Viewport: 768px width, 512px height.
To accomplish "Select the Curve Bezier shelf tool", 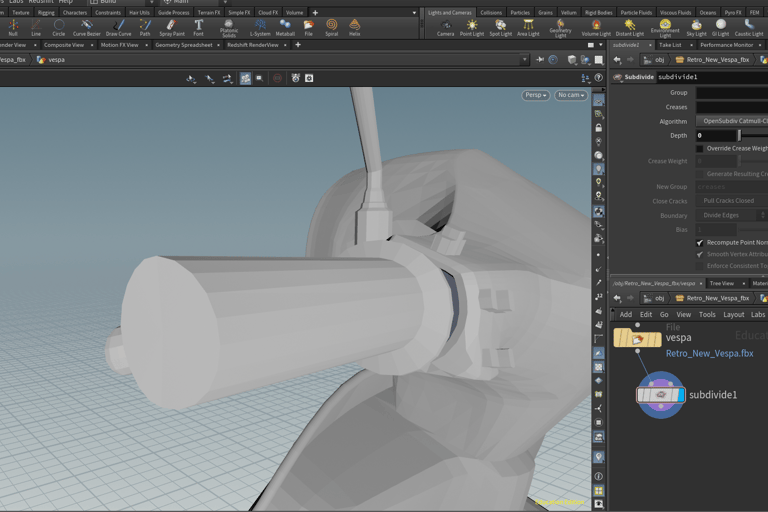I will 87,27.
